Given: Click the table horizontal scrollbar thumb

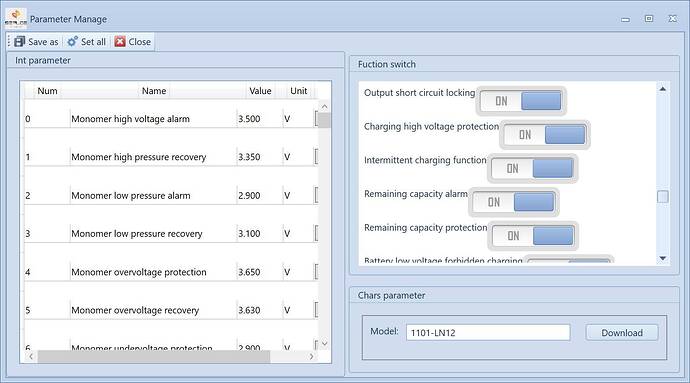Looking at the screenshot, I should [154, 357].
